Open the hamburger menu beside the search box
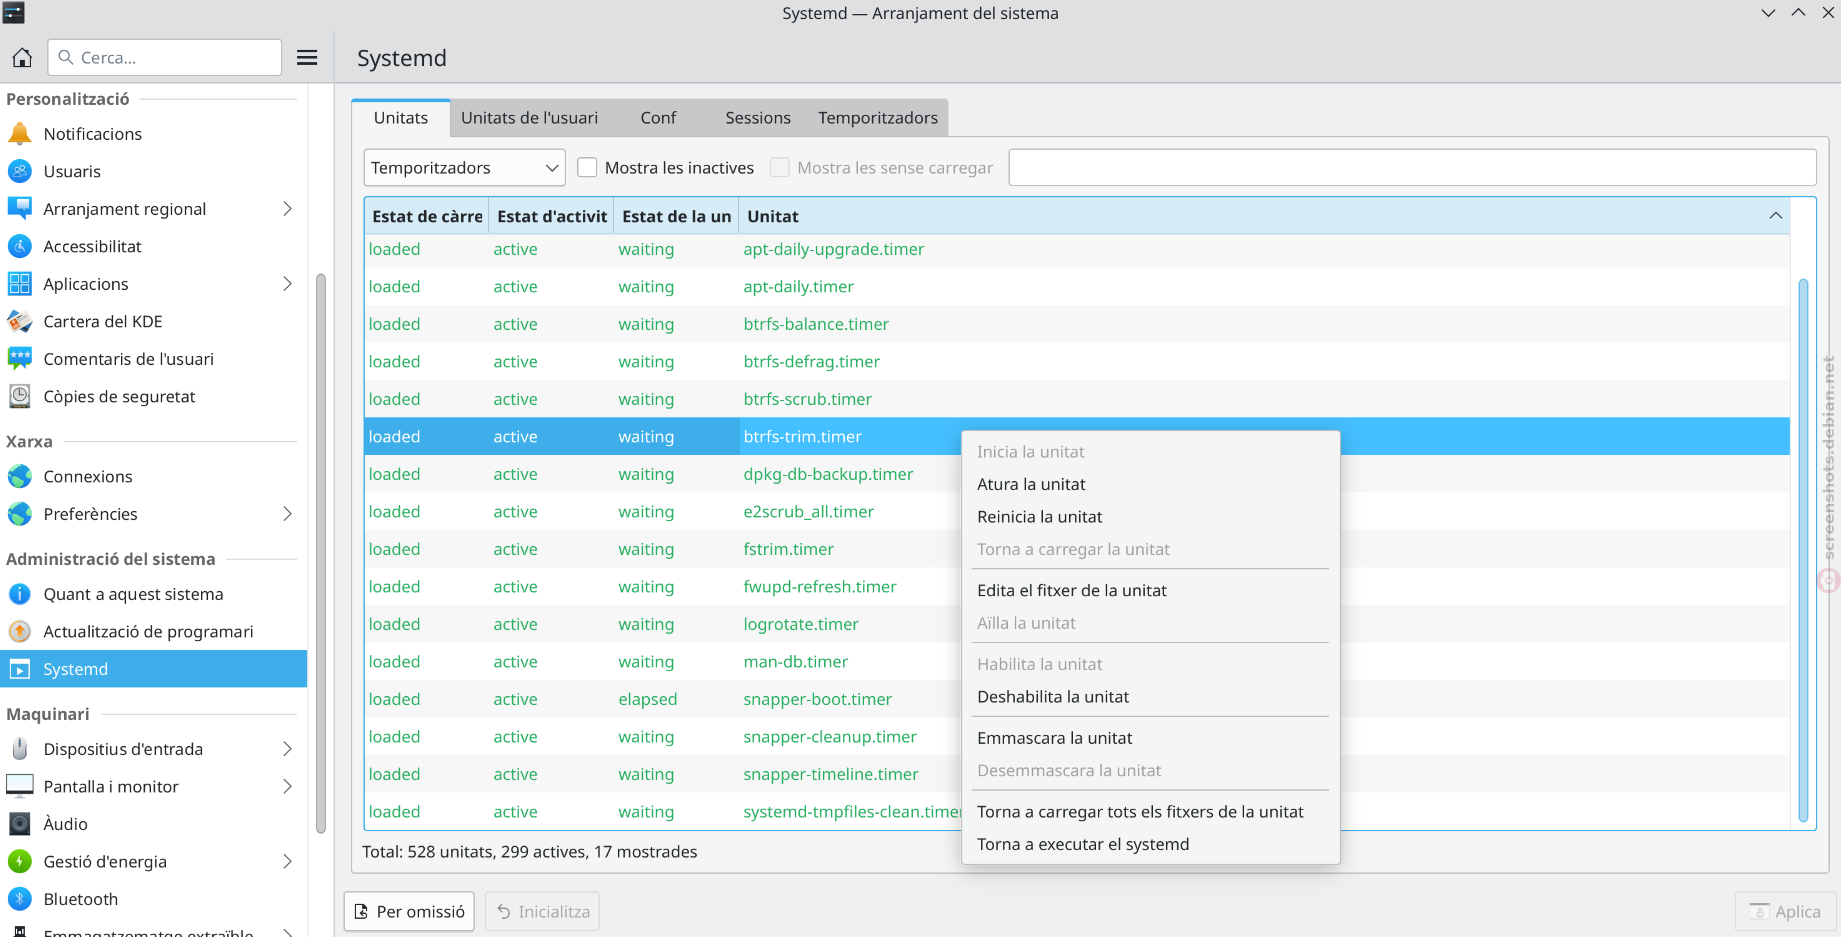 [x=307, y=57]
